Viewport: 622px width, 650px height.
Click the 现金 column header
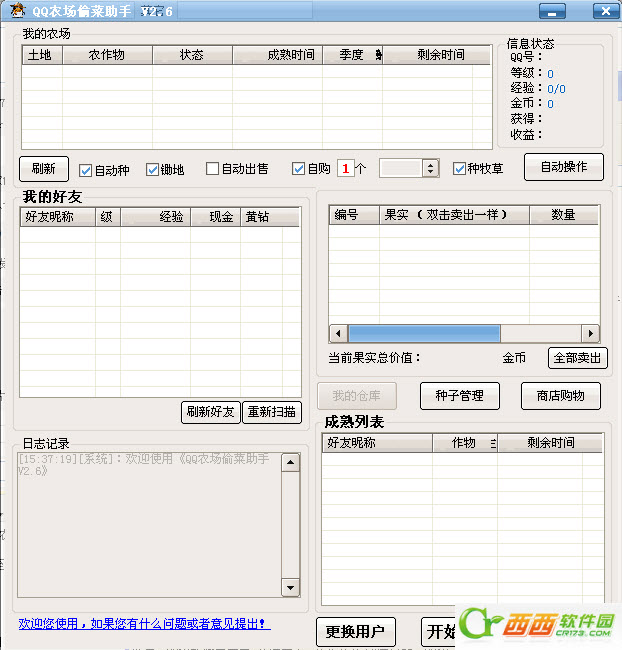216,217
